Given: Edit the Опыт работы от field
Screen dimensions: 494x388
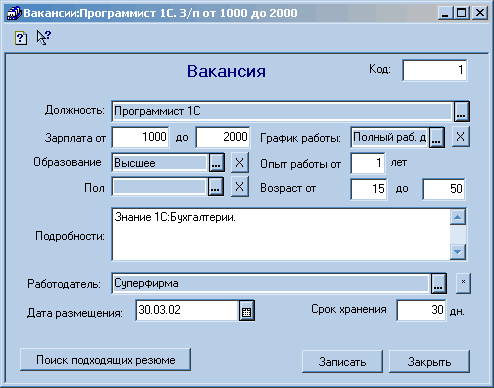Looking at the screenshot, I should click(x=368, y=163).
